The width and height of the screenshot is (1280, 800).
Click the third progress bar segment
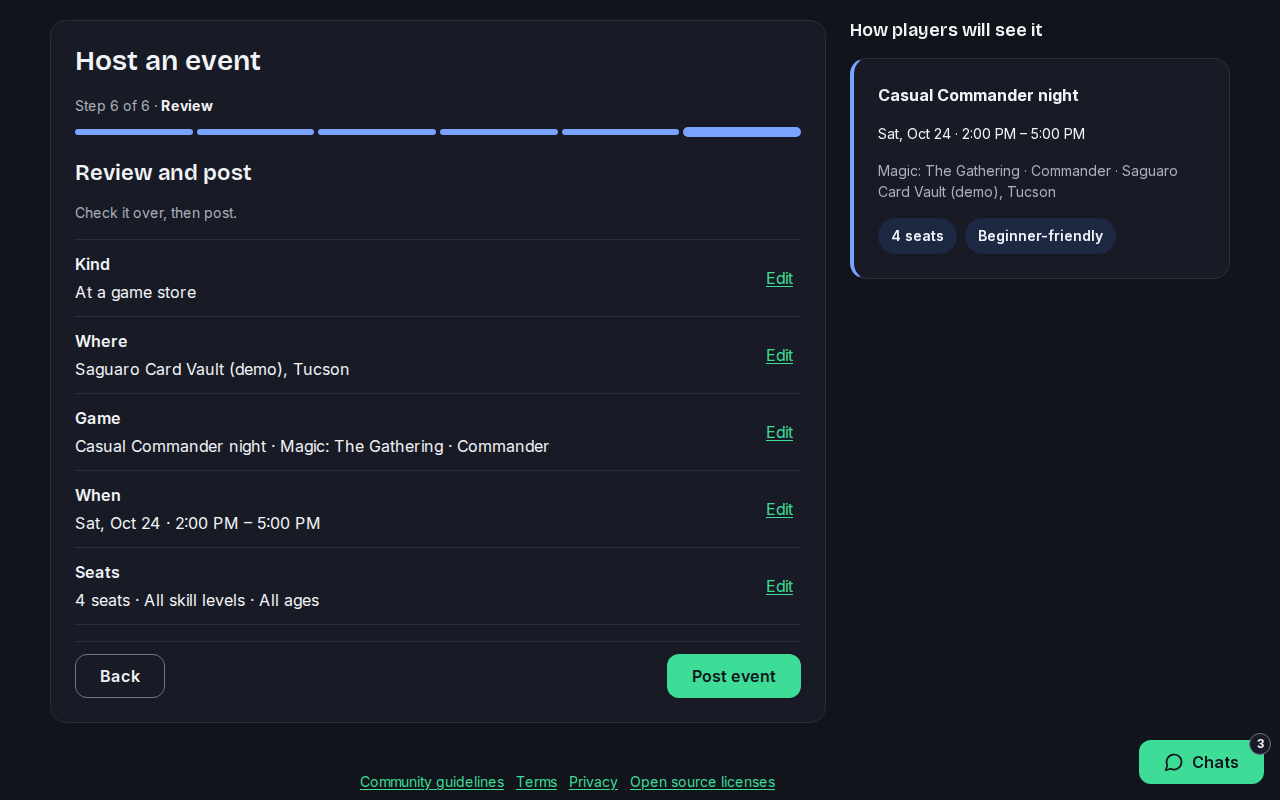tap(377, 132)
